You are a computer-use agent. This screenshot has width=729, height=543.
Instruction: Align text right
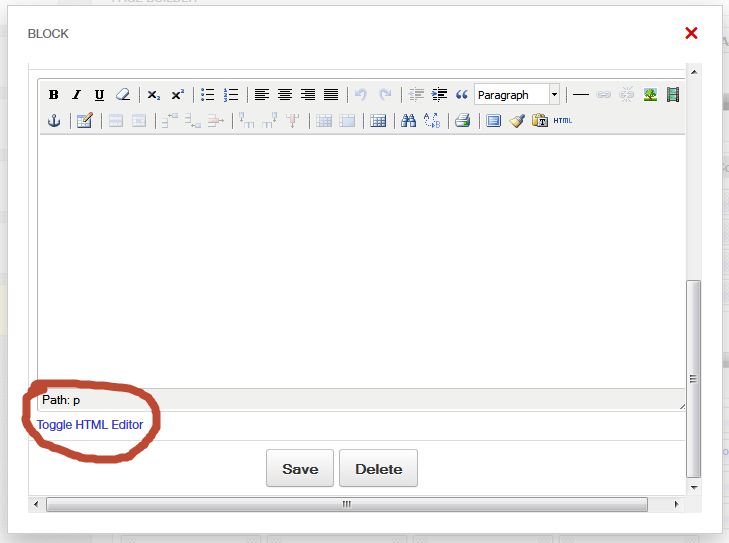tap(308, 95)
